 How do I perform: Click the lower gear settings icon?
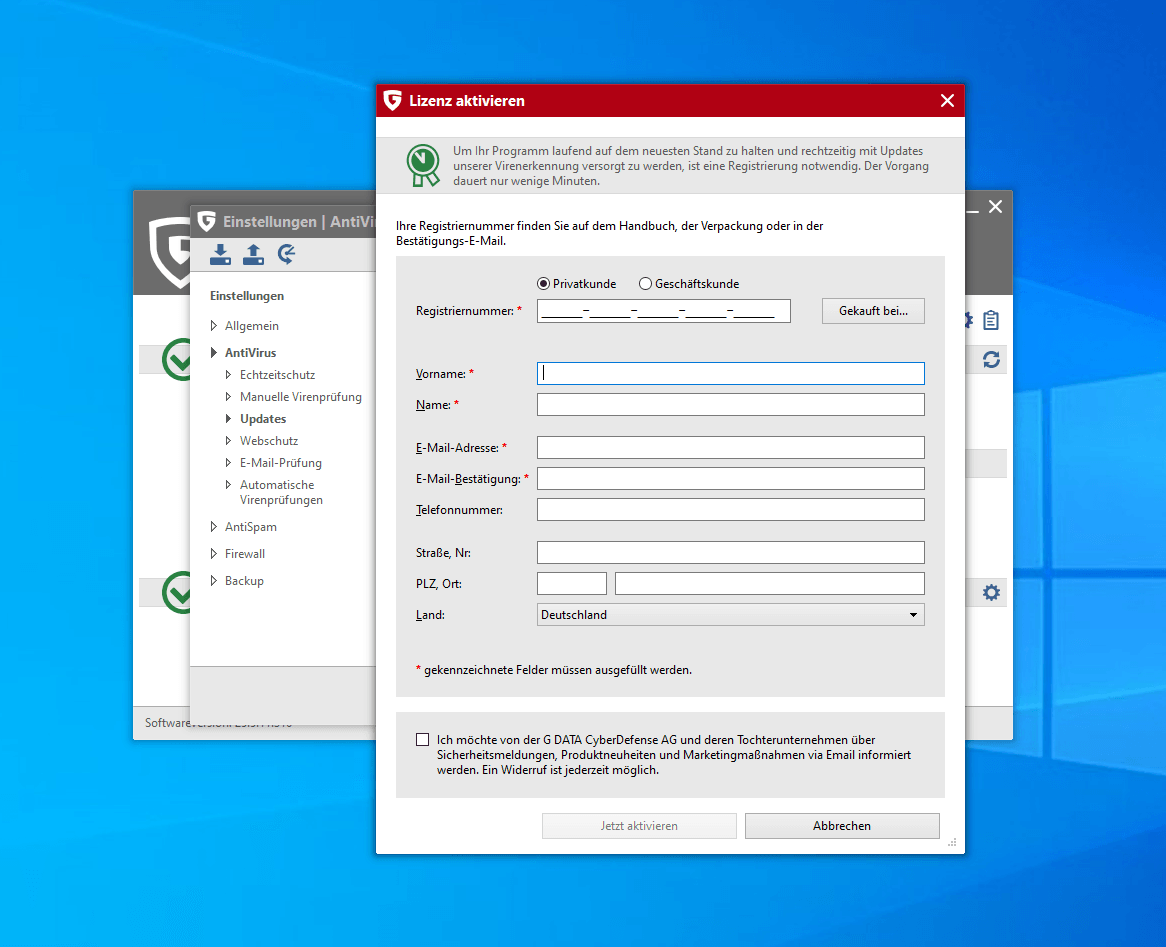[991, 593]
